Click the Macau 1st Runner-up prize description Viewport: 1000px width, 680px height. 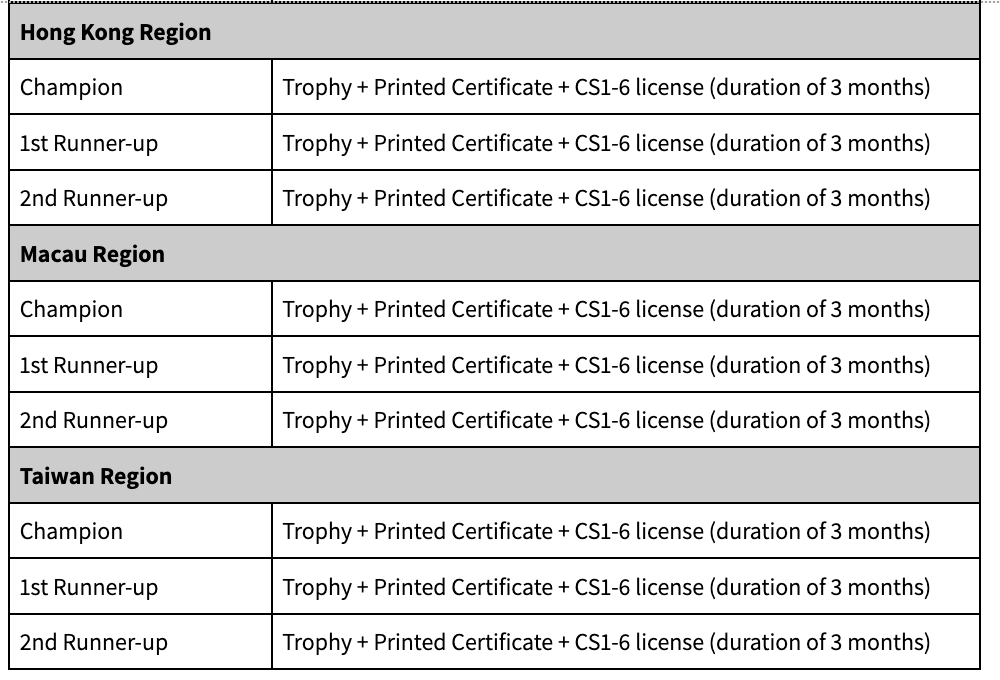click(606, 365)
